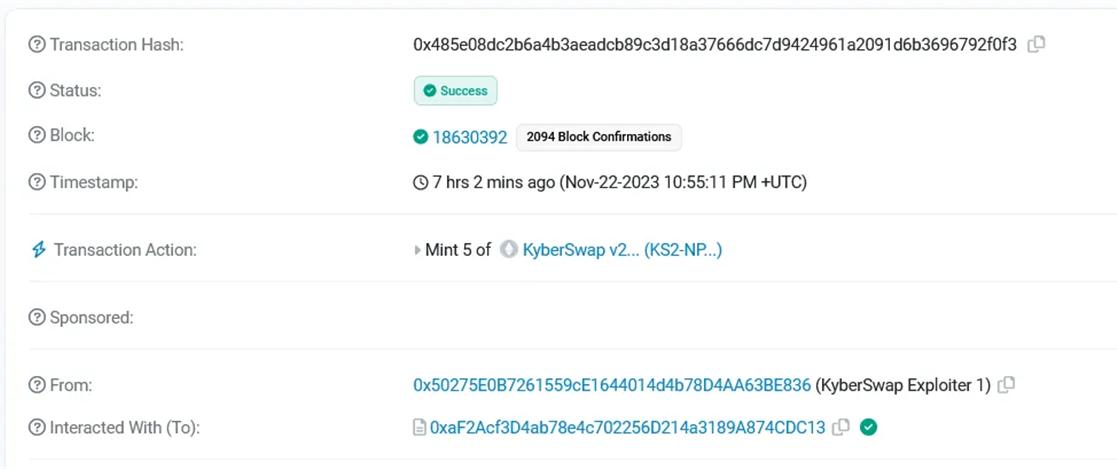1117x469 pixels.
Task: Click help icon next to Timestamp label
Action: pyautogui.click(x=36, y=182)
